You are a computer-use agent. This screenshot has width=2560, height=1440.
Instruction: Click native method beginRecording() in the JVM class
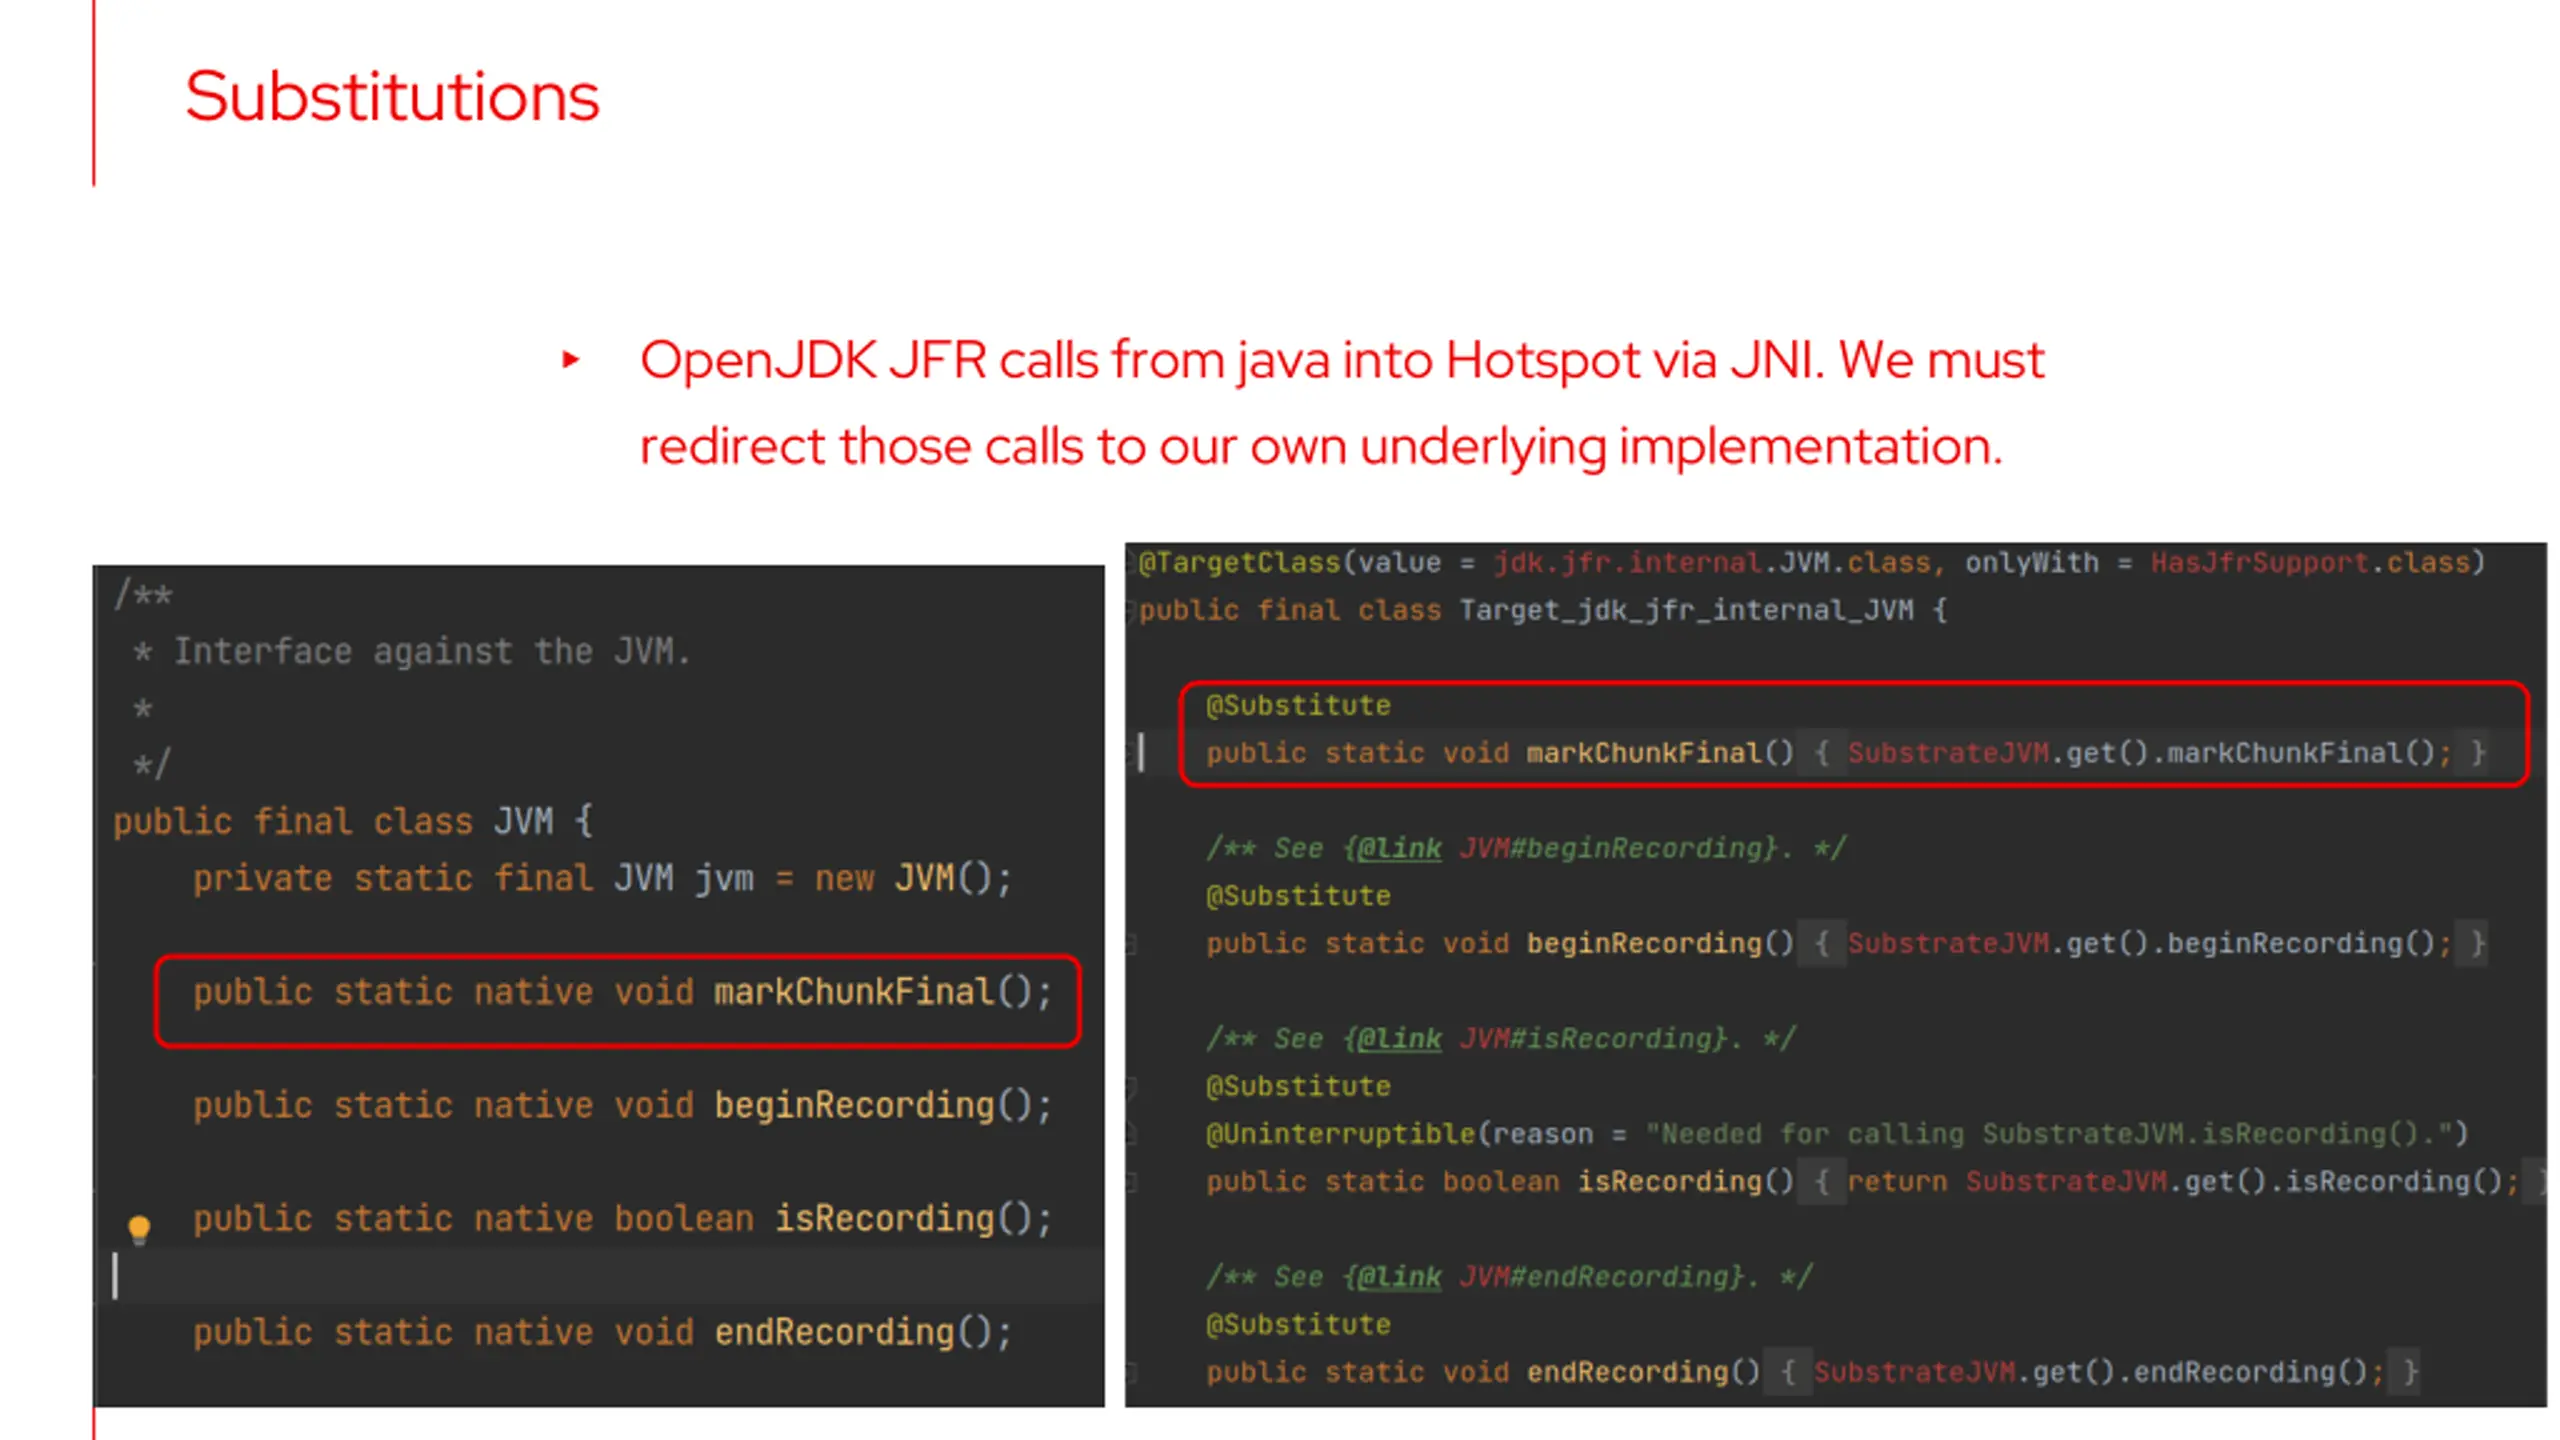click(623, 1106)
